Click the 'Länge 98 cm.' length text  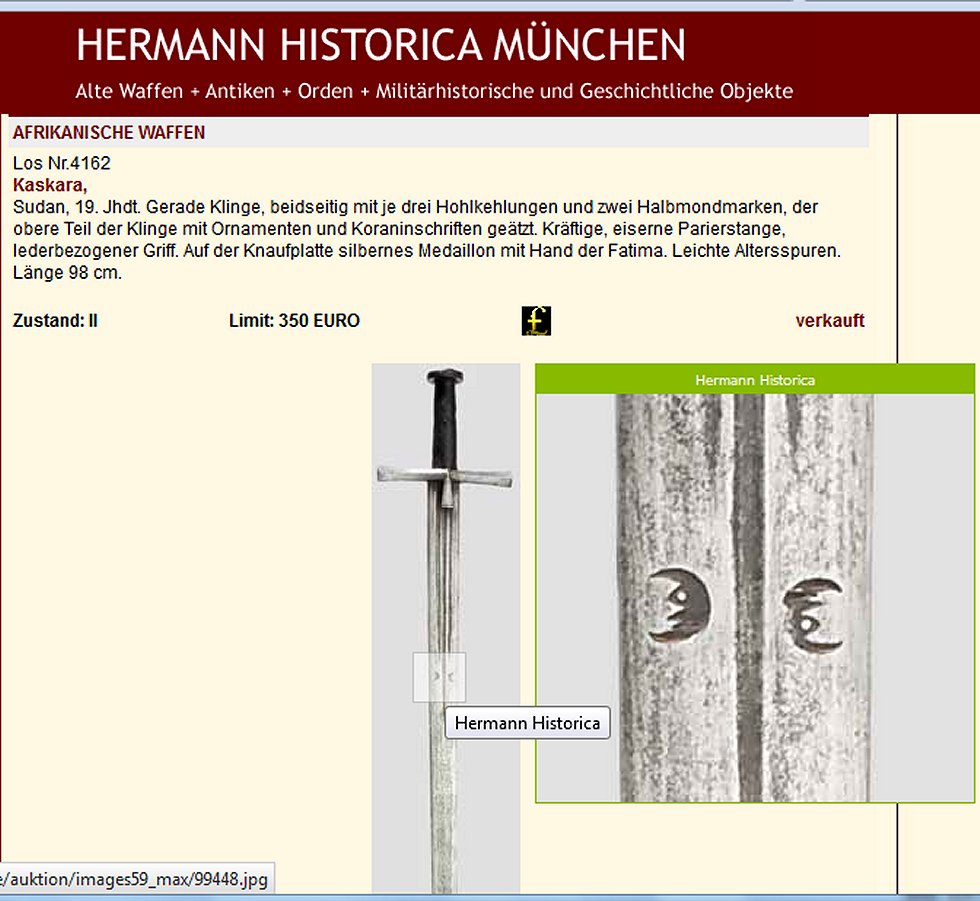[x=67, y=272]
